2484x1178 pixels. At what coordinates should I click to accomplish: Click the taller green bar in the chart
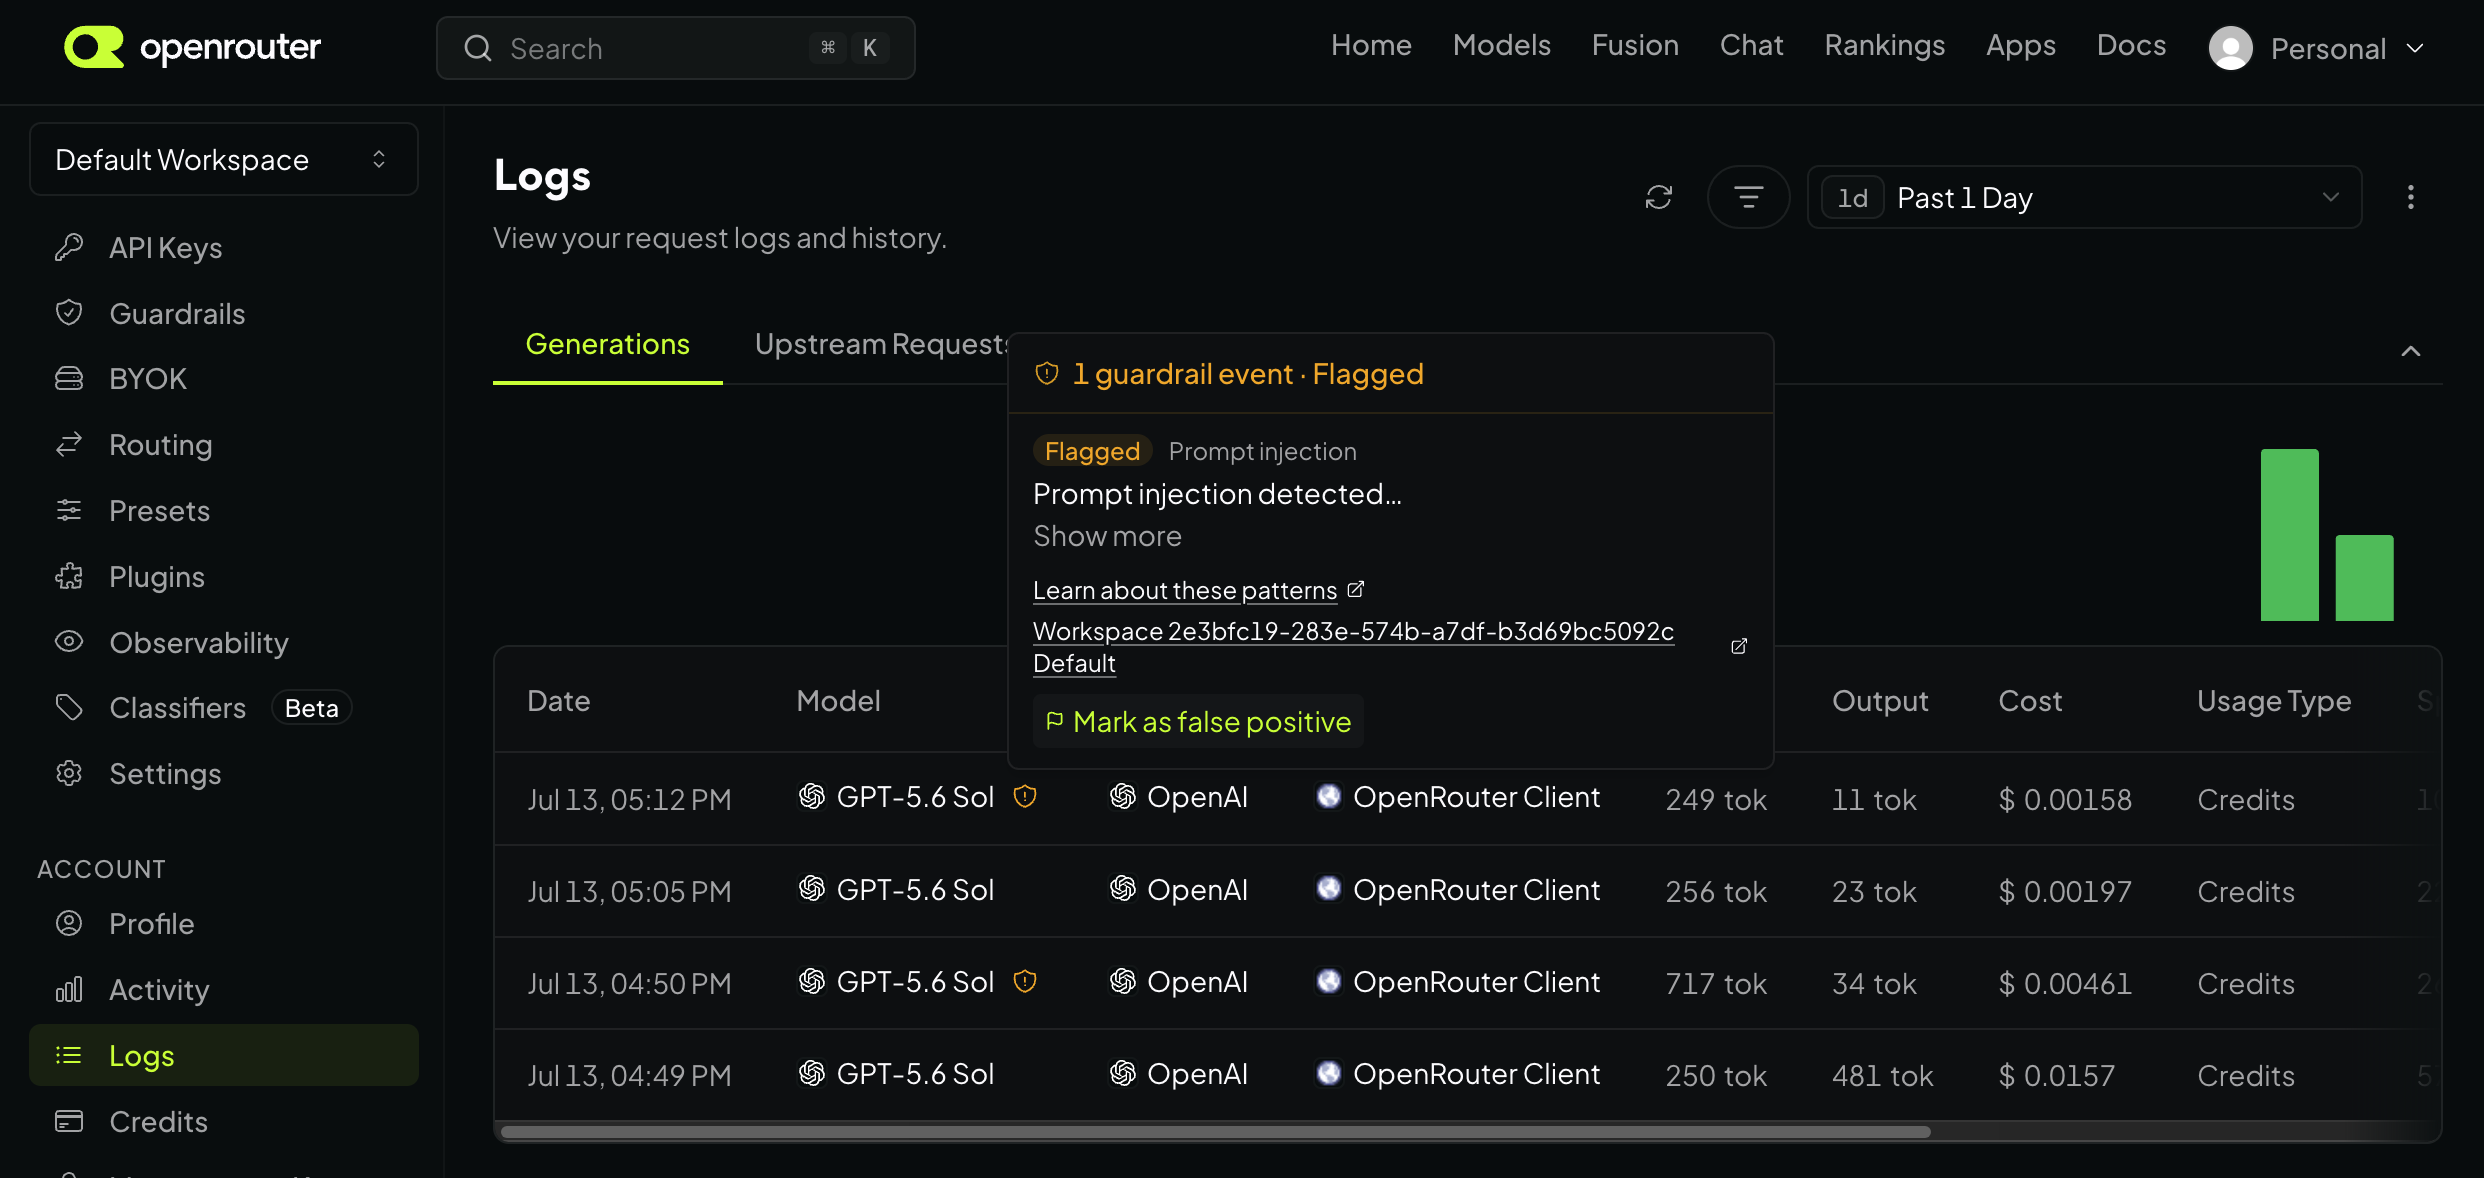tap(2290, 535)
